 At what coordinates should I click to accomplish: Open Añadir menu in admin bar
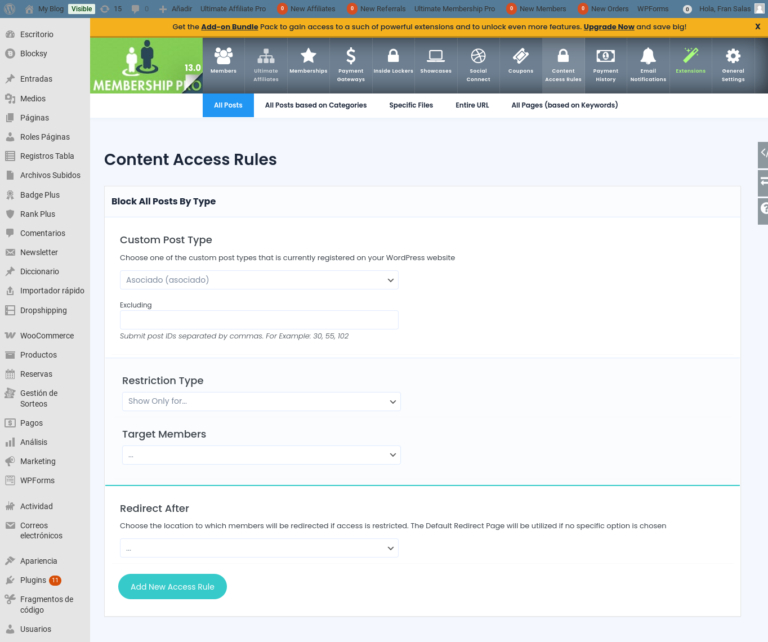176,9
